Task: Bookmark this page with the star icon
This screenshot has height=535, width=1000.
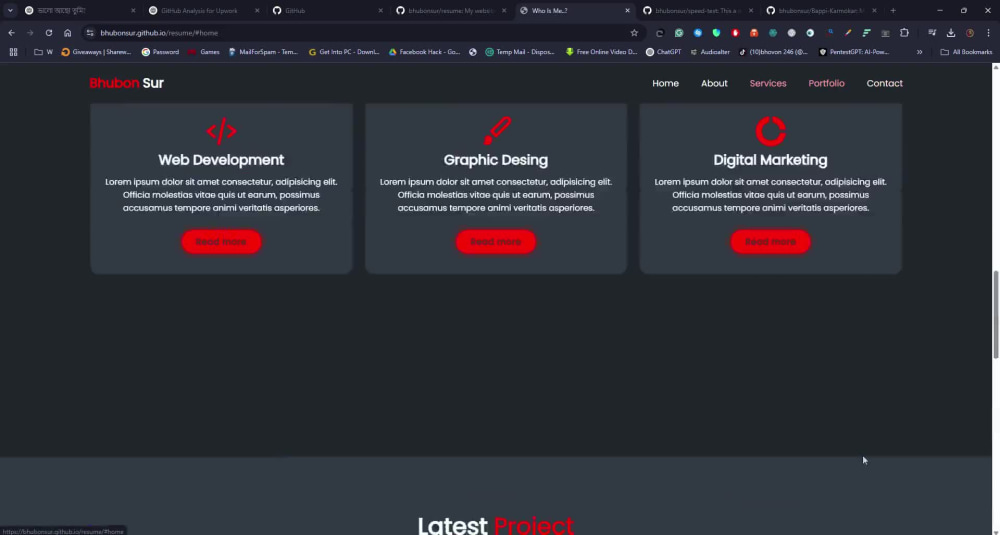Action: coord(634,33)
